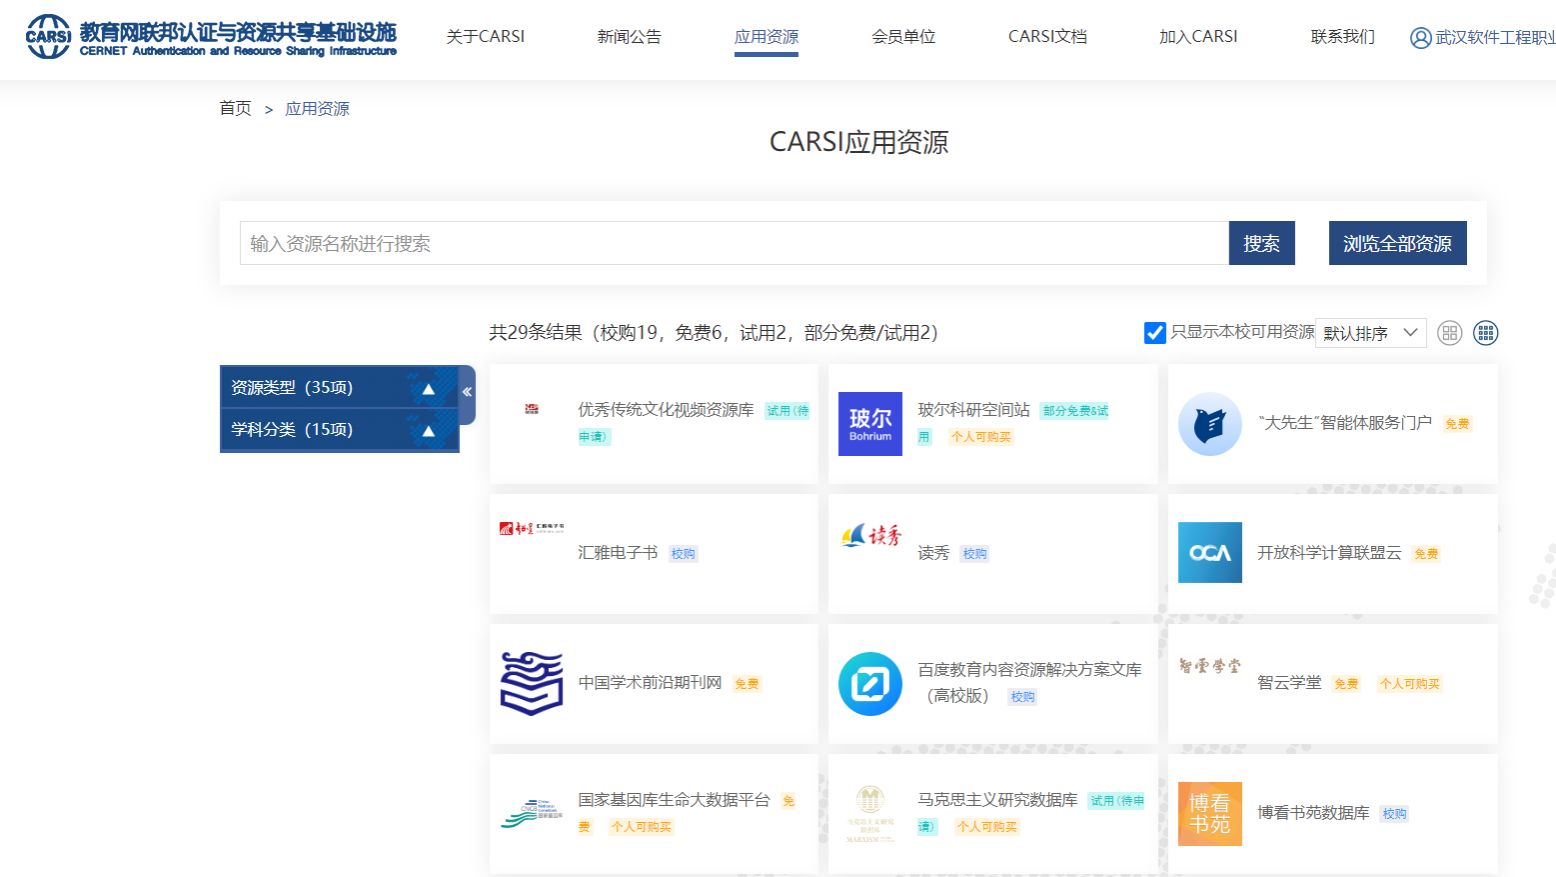Open the 中国学术前沿期刊网 logo
This screenshot has height=877, width=1556.
coord(531,683)
